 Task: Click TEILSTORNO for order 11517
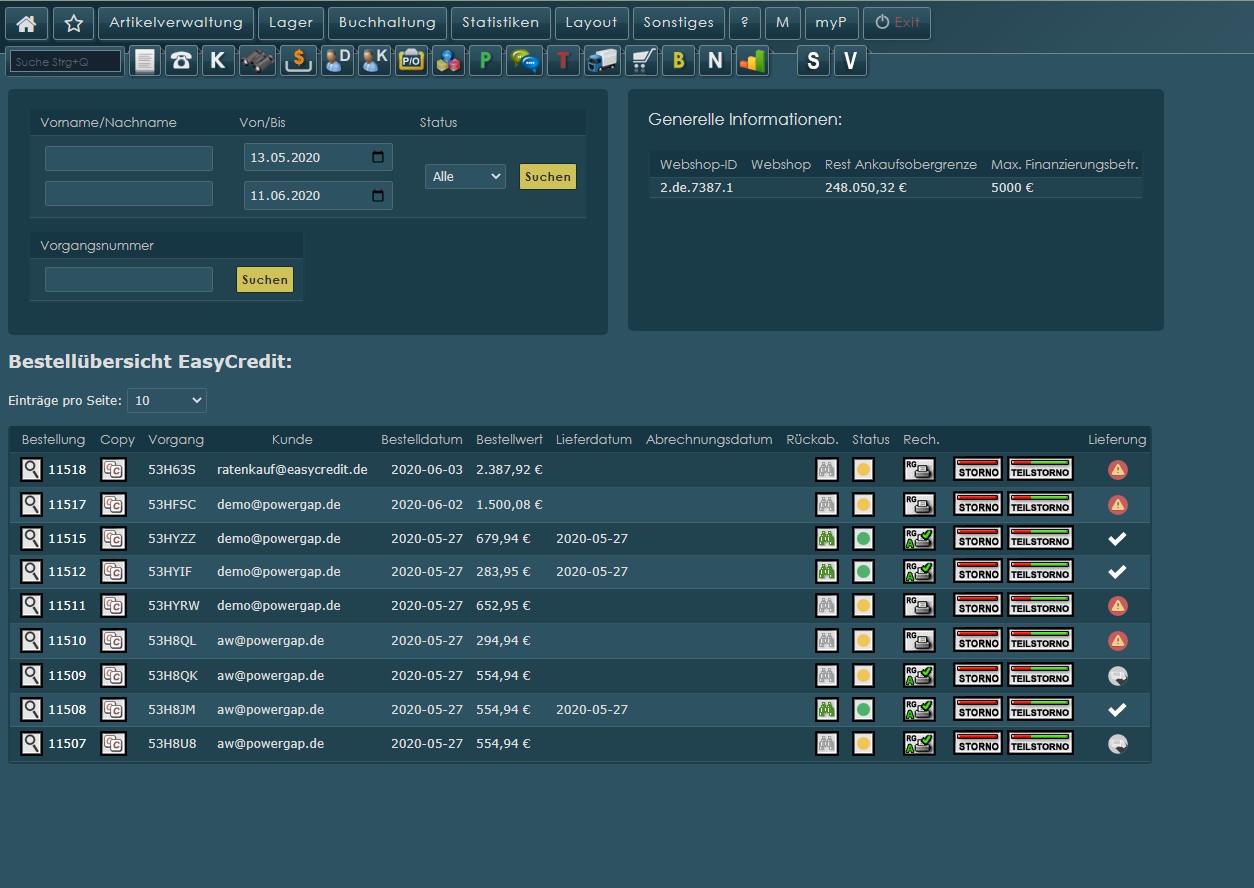[1040, 504]
